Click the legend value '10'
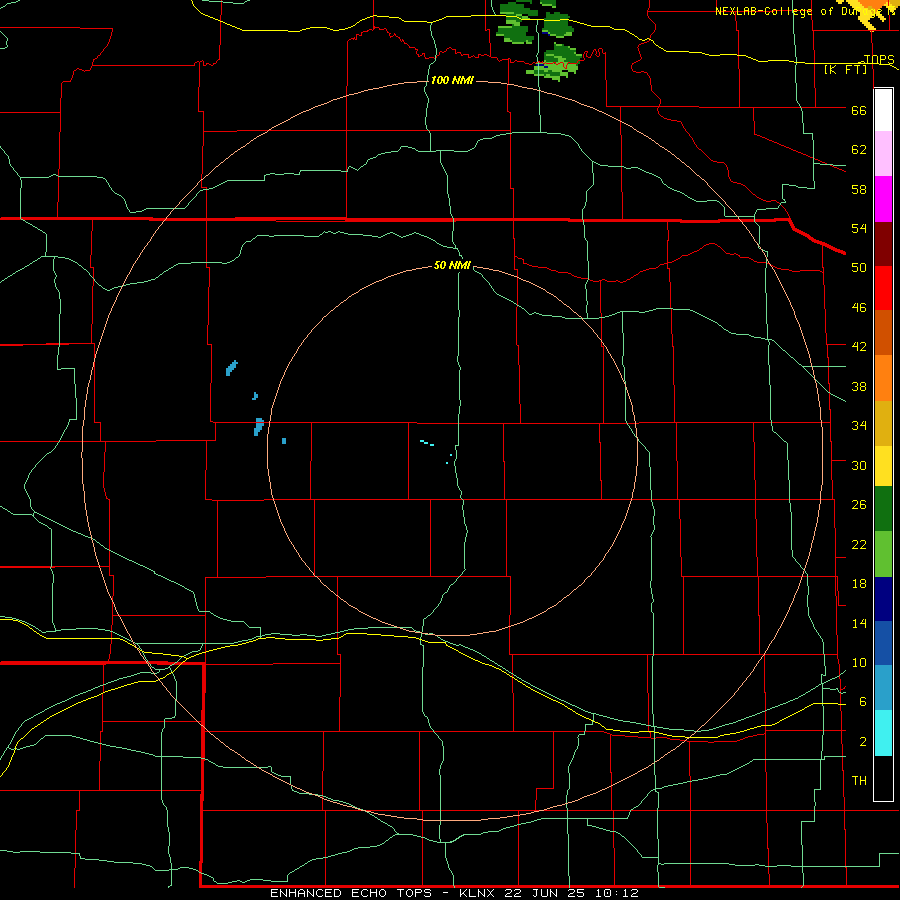The image size is (900, 900). (x=859, y=663)
